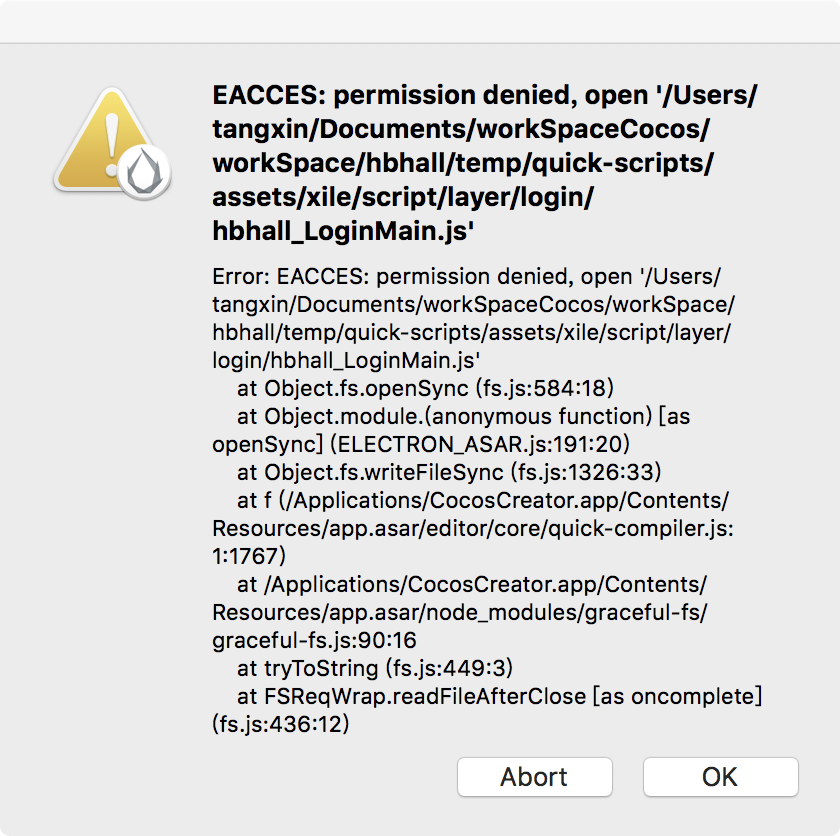Click the final (fs.js:436:12) text
The width and height of the screenshot is (840, 836).
click(281, 722)
